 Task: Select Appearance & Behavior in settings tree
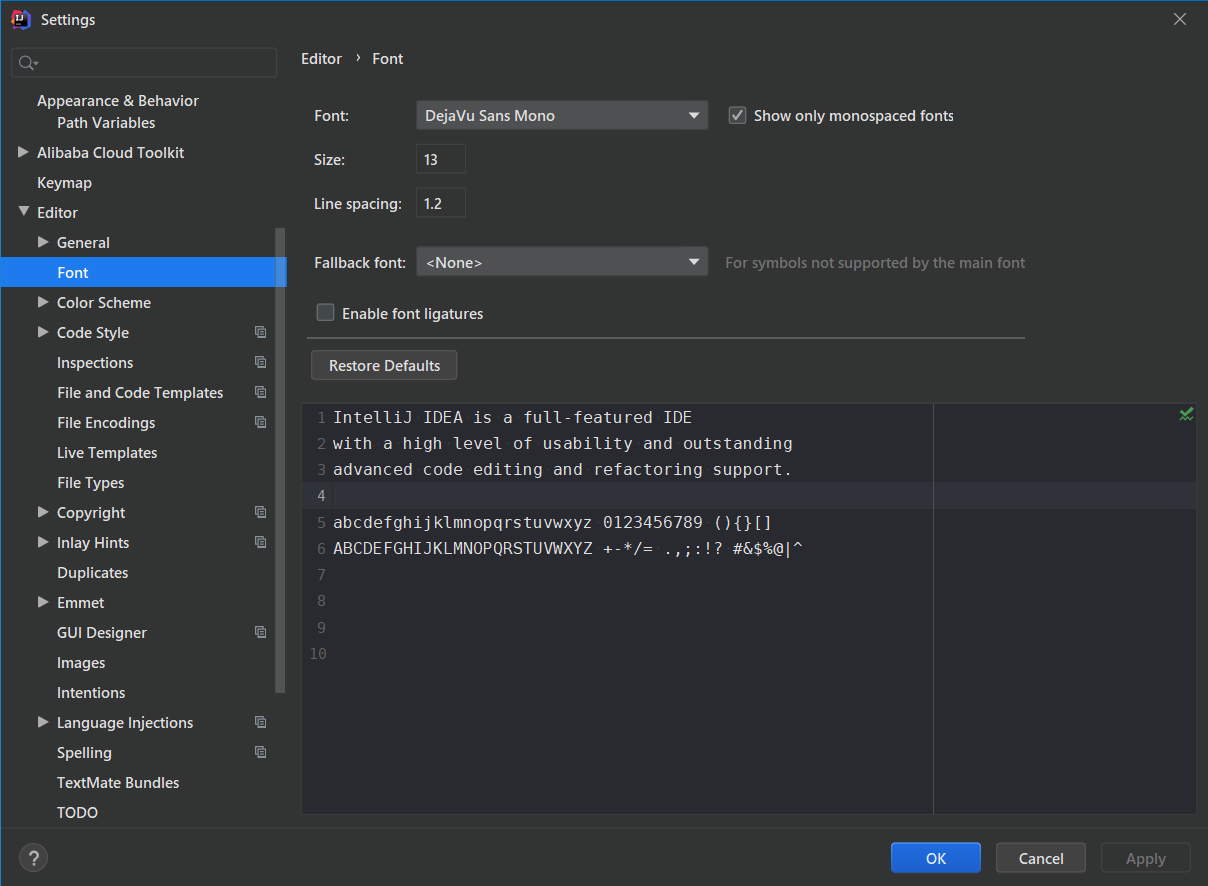[x=118, y=101]
